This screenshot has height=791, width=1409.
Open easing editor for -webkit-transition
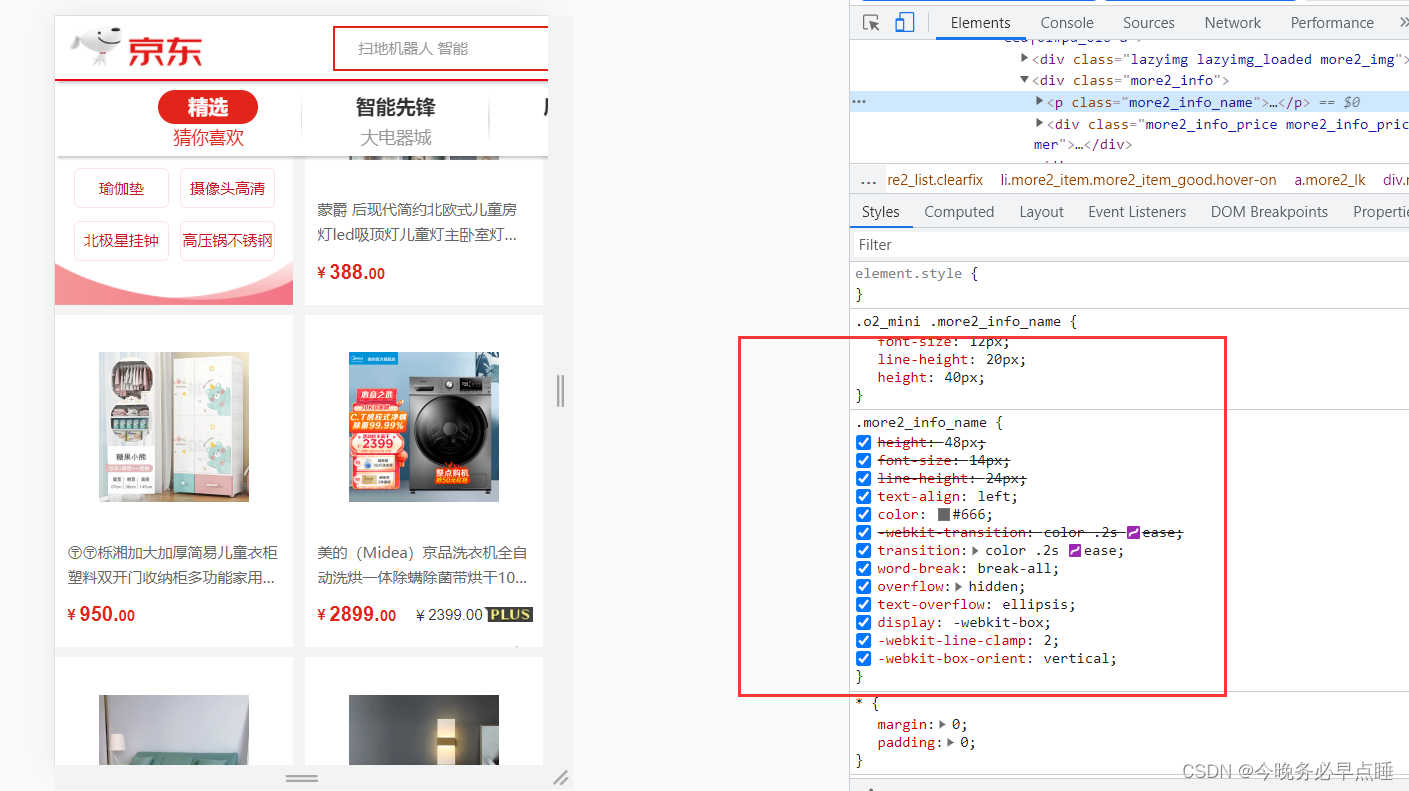(x=1133, y=533)
